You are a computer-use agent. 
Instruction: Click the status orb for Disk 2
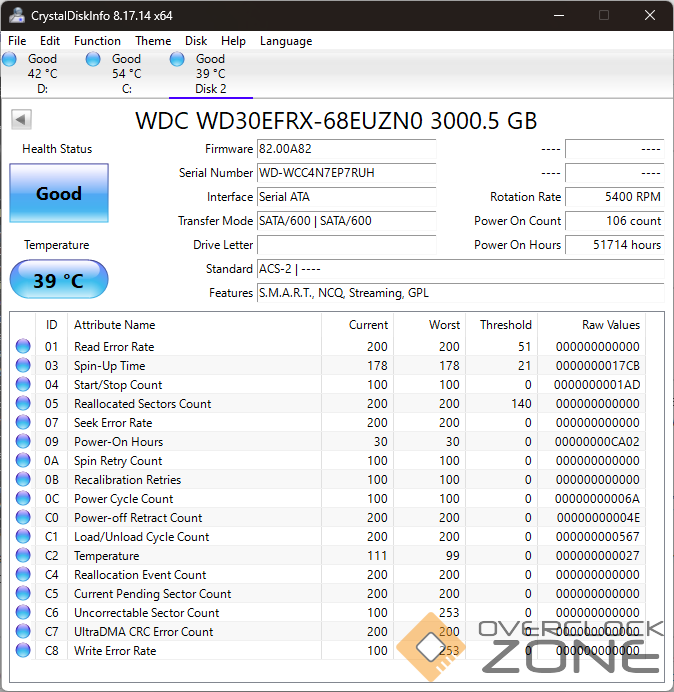click(178, 60)
